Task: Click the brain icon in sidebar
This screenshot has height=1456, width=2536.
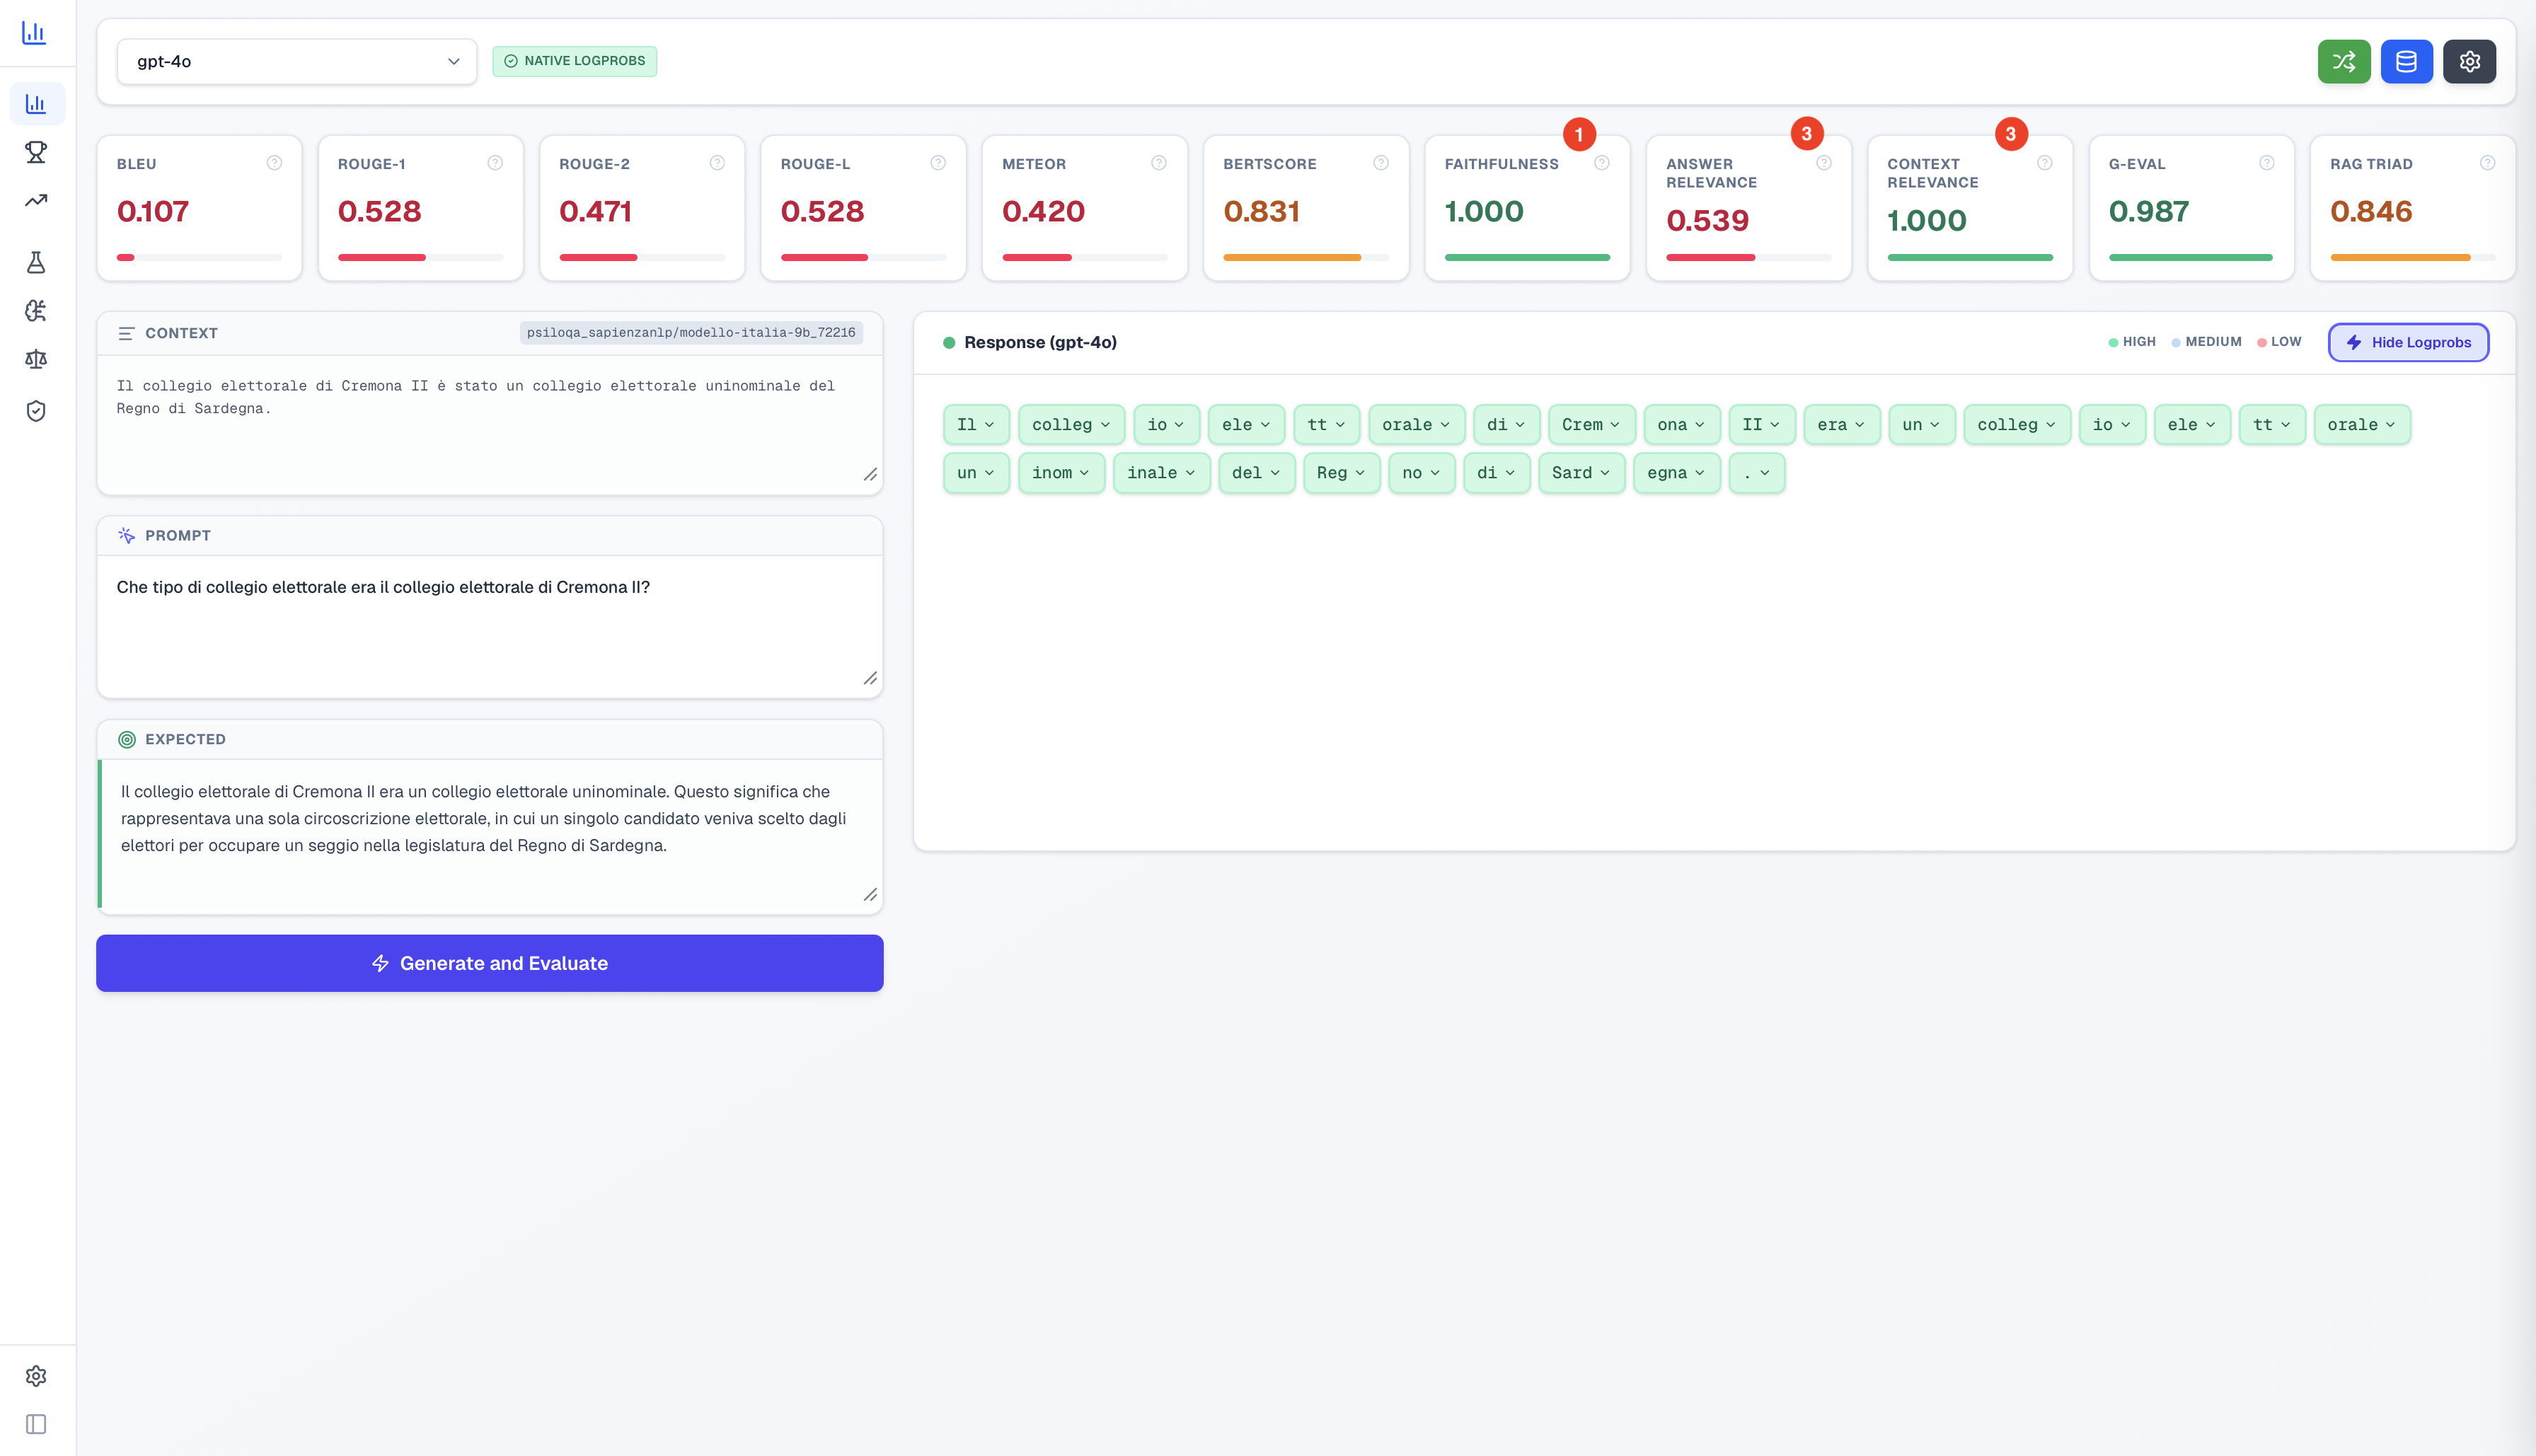Action: point(36,311)
